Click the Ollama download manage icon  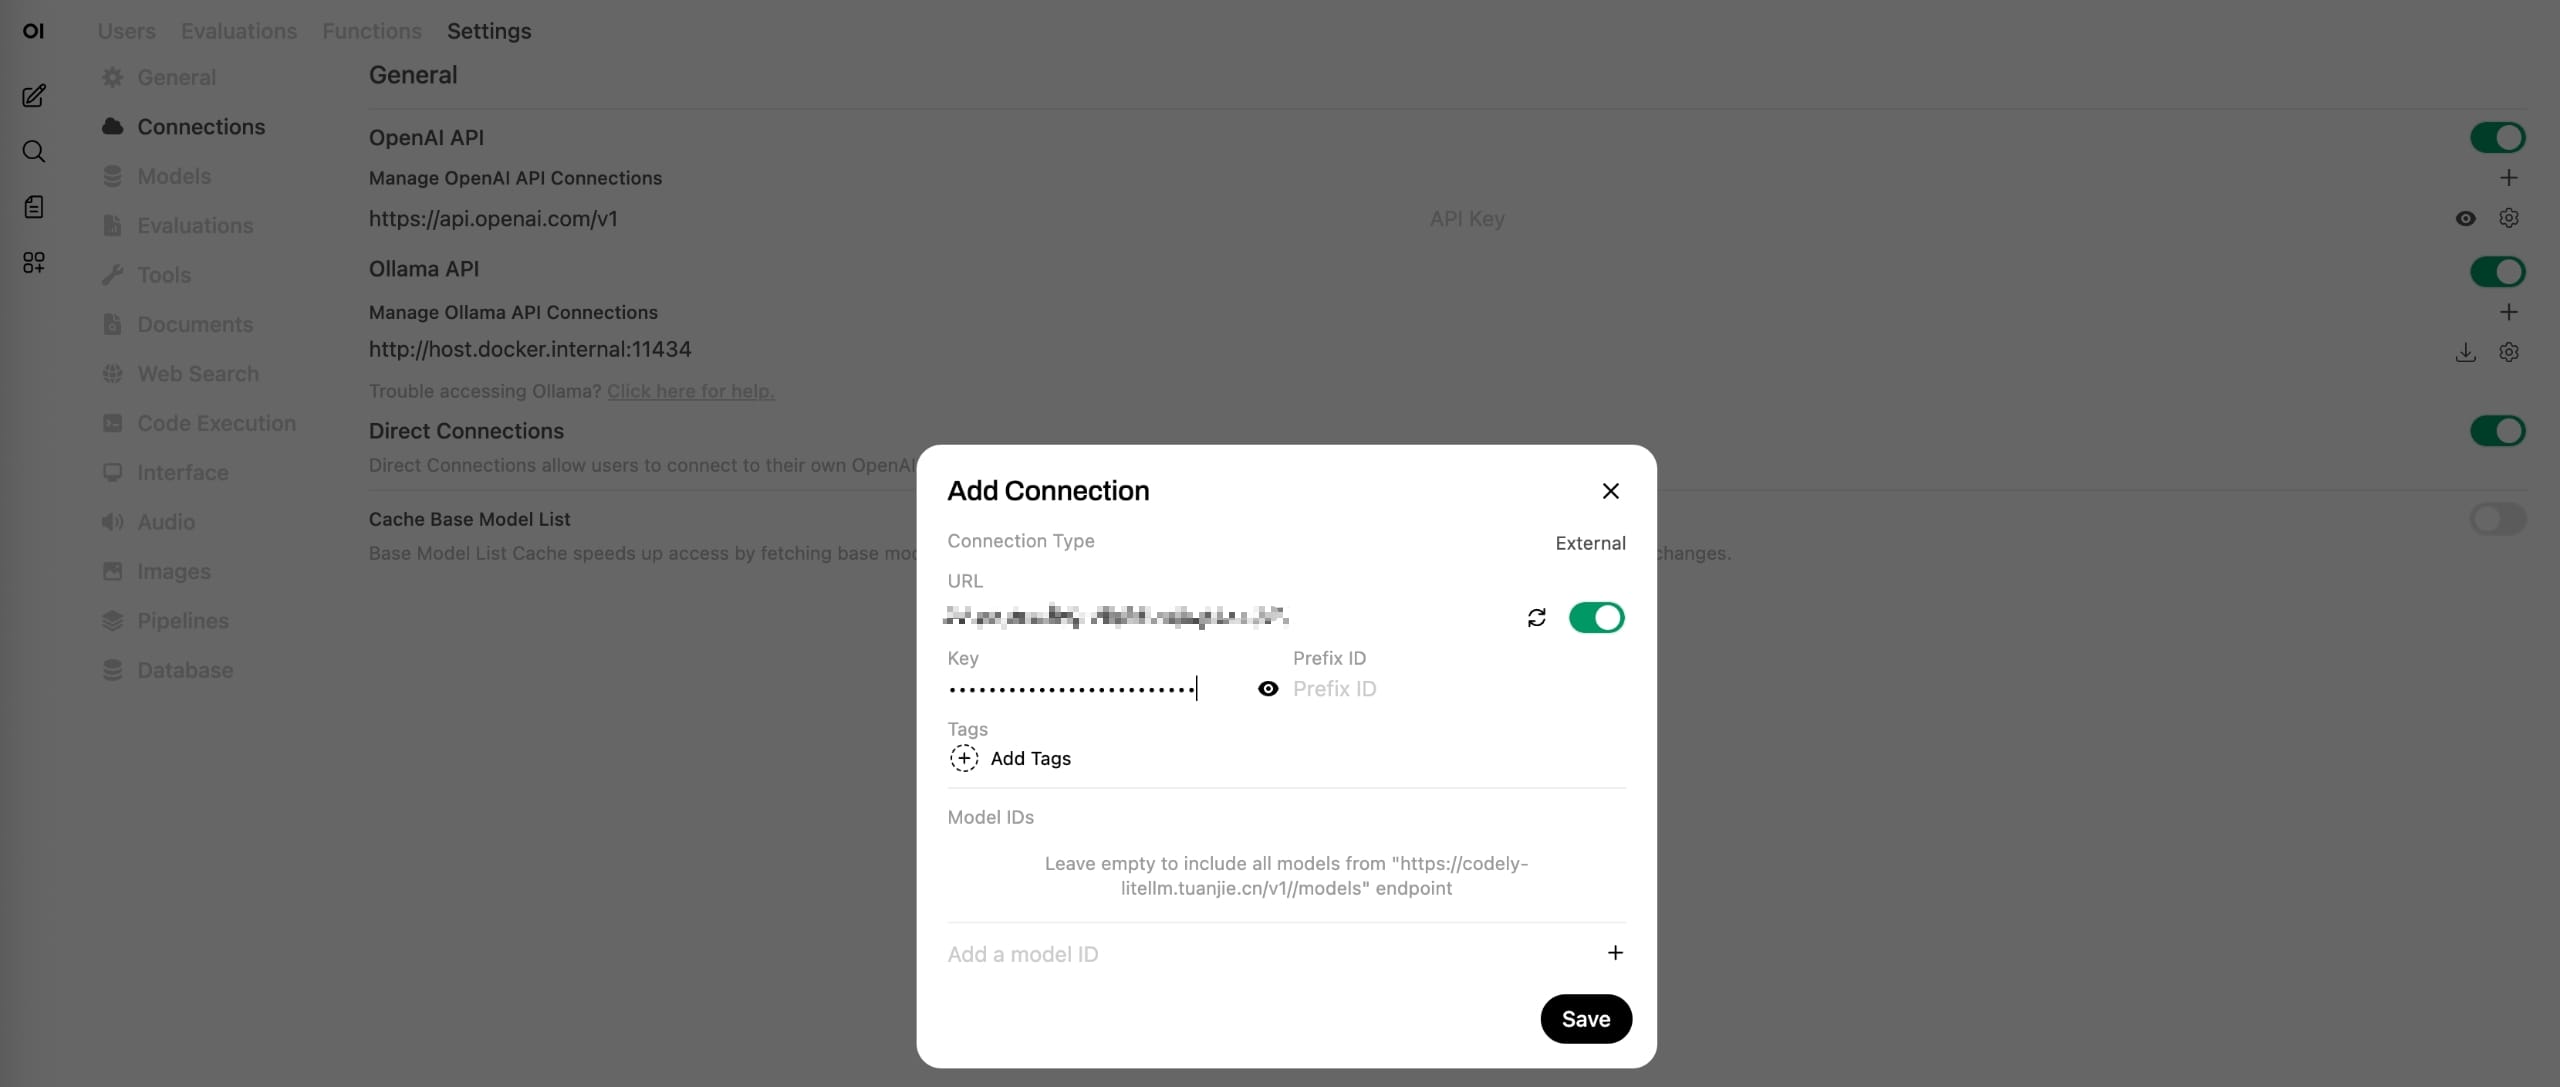pyautogui.click(x=2465, y=352)
